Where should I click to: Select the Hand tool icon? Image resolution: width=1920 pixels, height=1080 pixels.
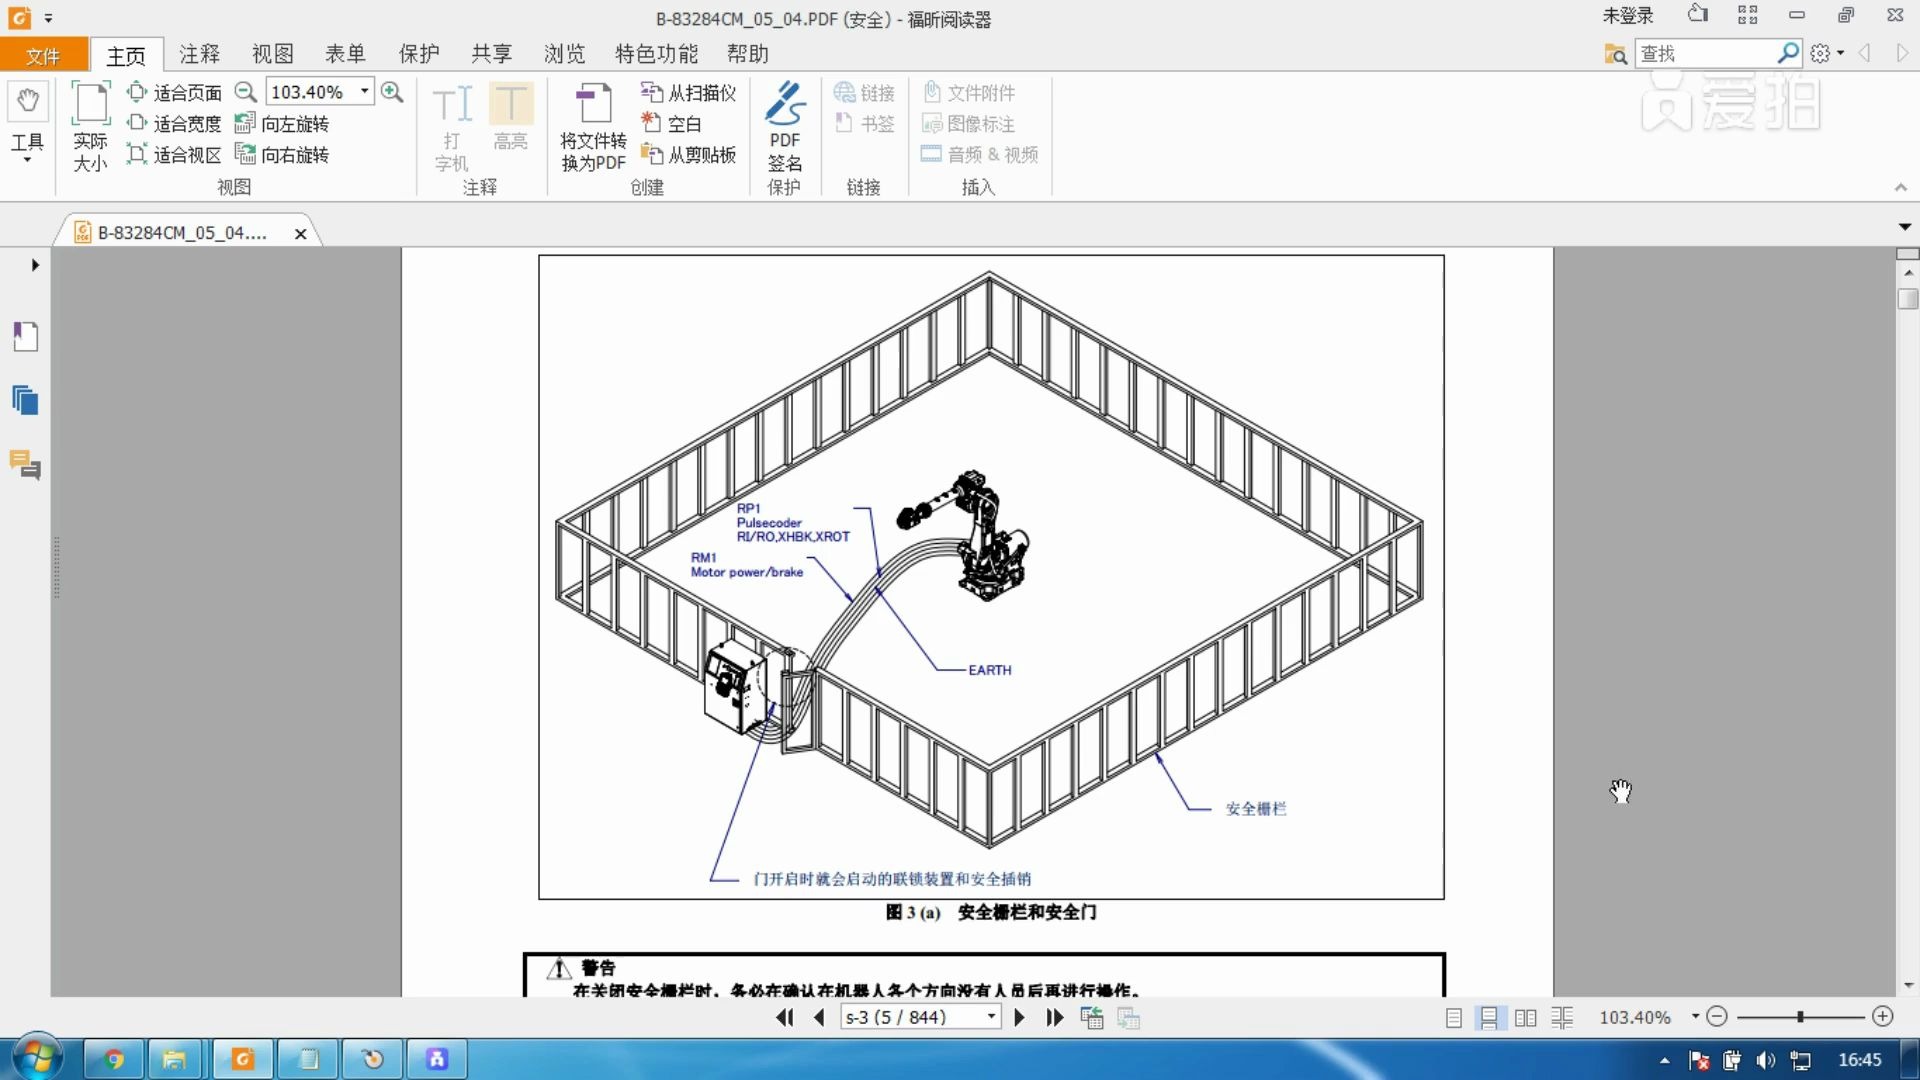(x=27, y=100)
